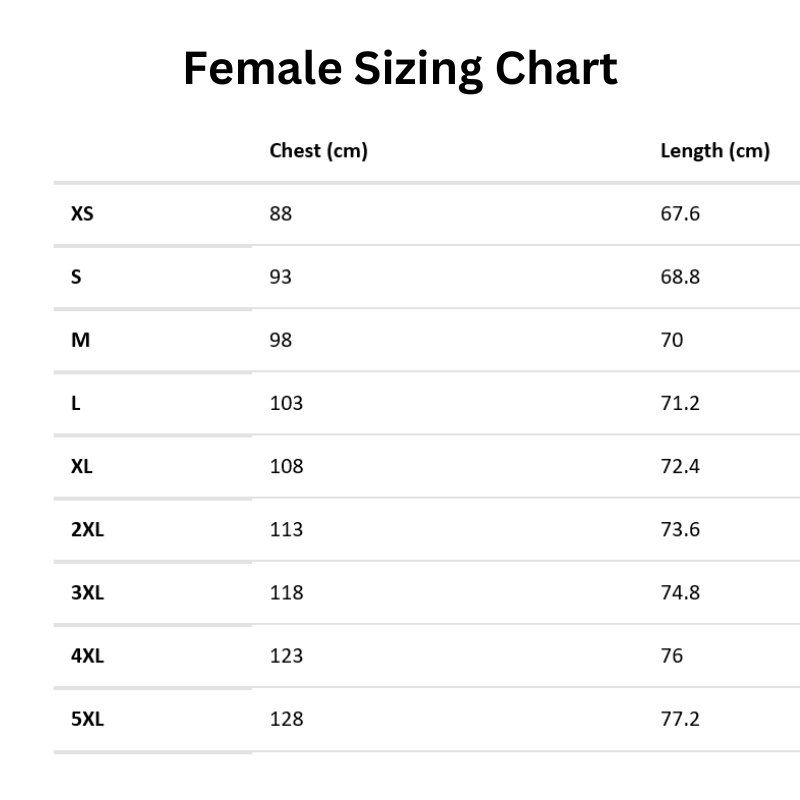
Task: Select the chest value 128
Action: 286,718
